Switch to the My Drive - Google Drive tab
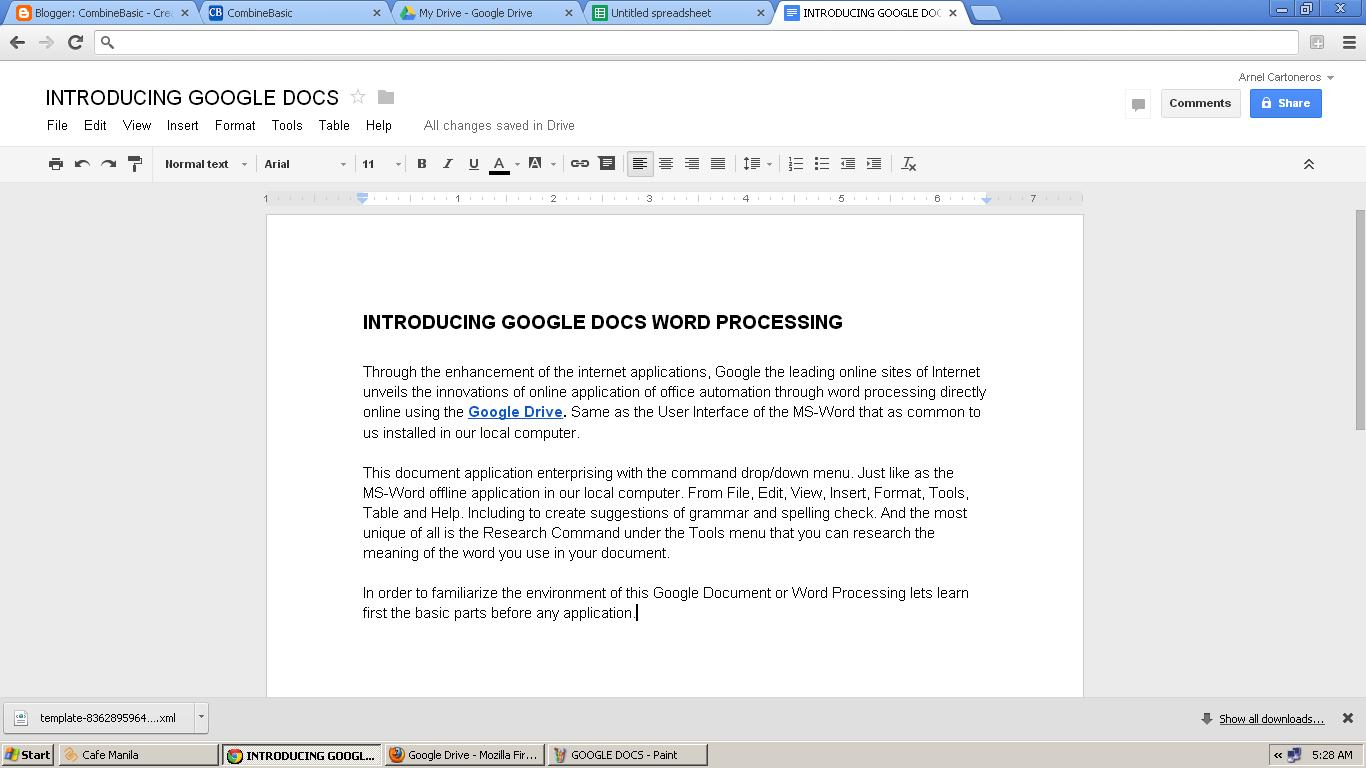Image resolution: width=1366 pixels, height=768 pixels. pyautogui.click(x=487, y=13)
